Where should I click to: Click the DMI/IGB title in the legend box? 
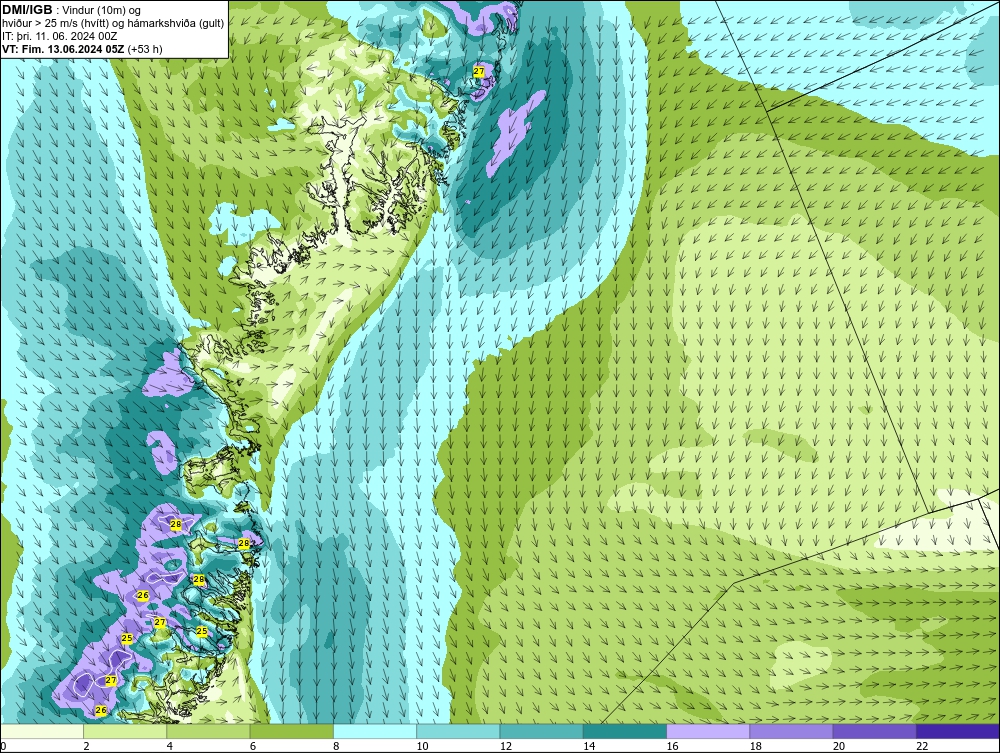[27, 10]
